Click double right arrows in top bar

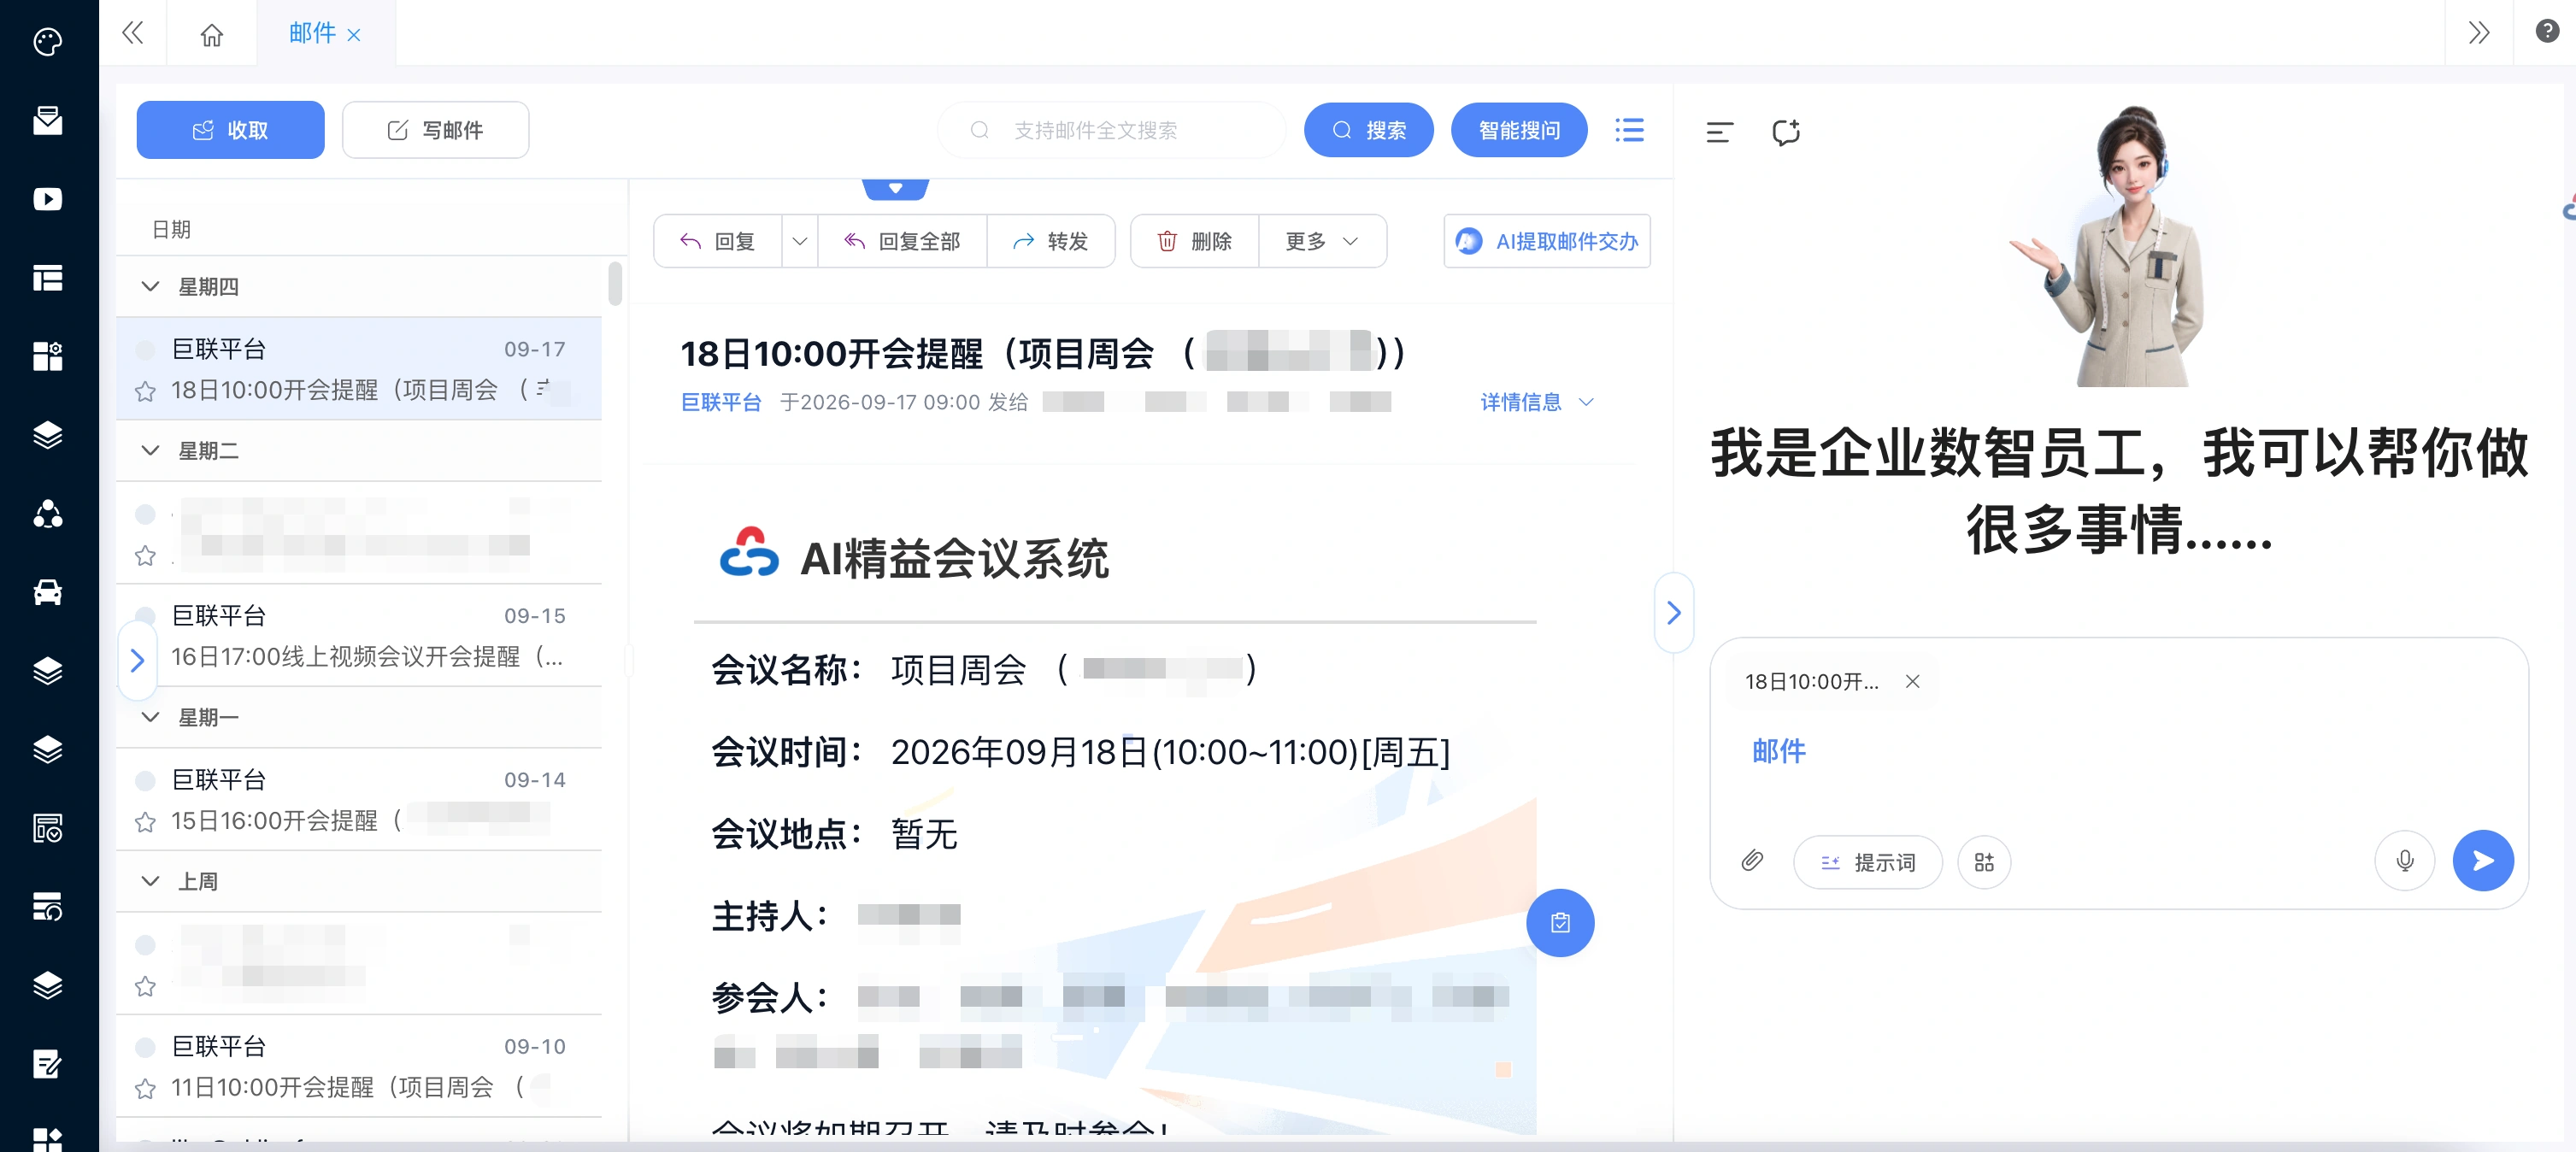[2478, 33]
